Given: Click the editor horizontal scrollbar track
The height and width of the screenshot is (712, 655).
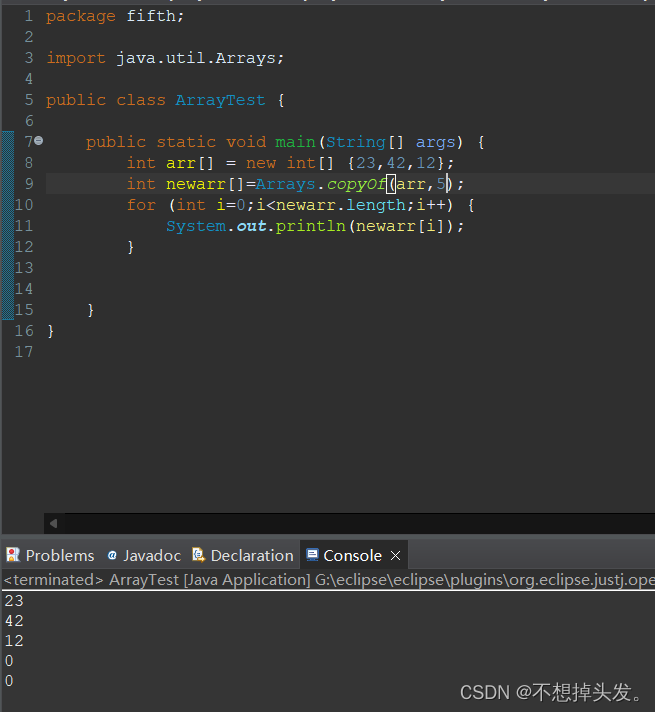Looking at the screenshot, I should pos(359,524).
